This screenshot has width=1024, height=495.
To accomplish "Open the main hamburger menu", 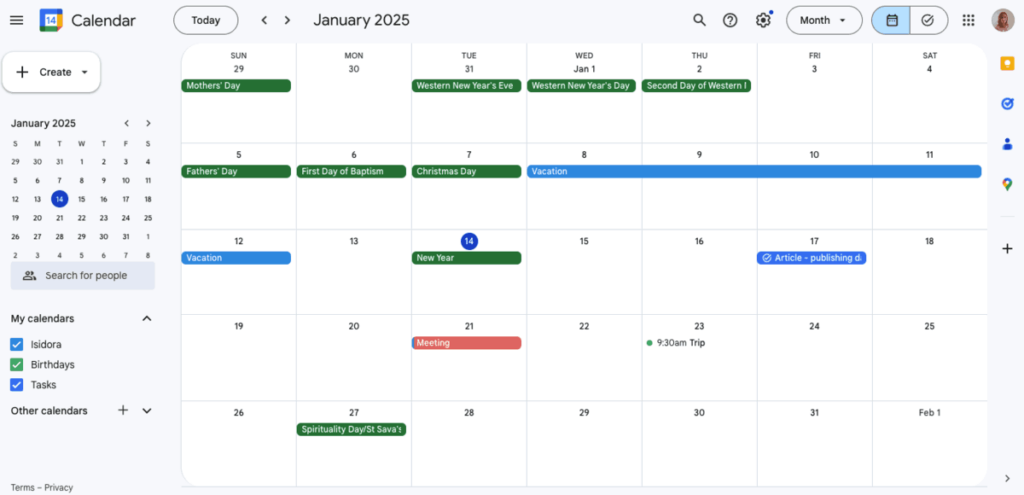I will [x=16, y=20].
